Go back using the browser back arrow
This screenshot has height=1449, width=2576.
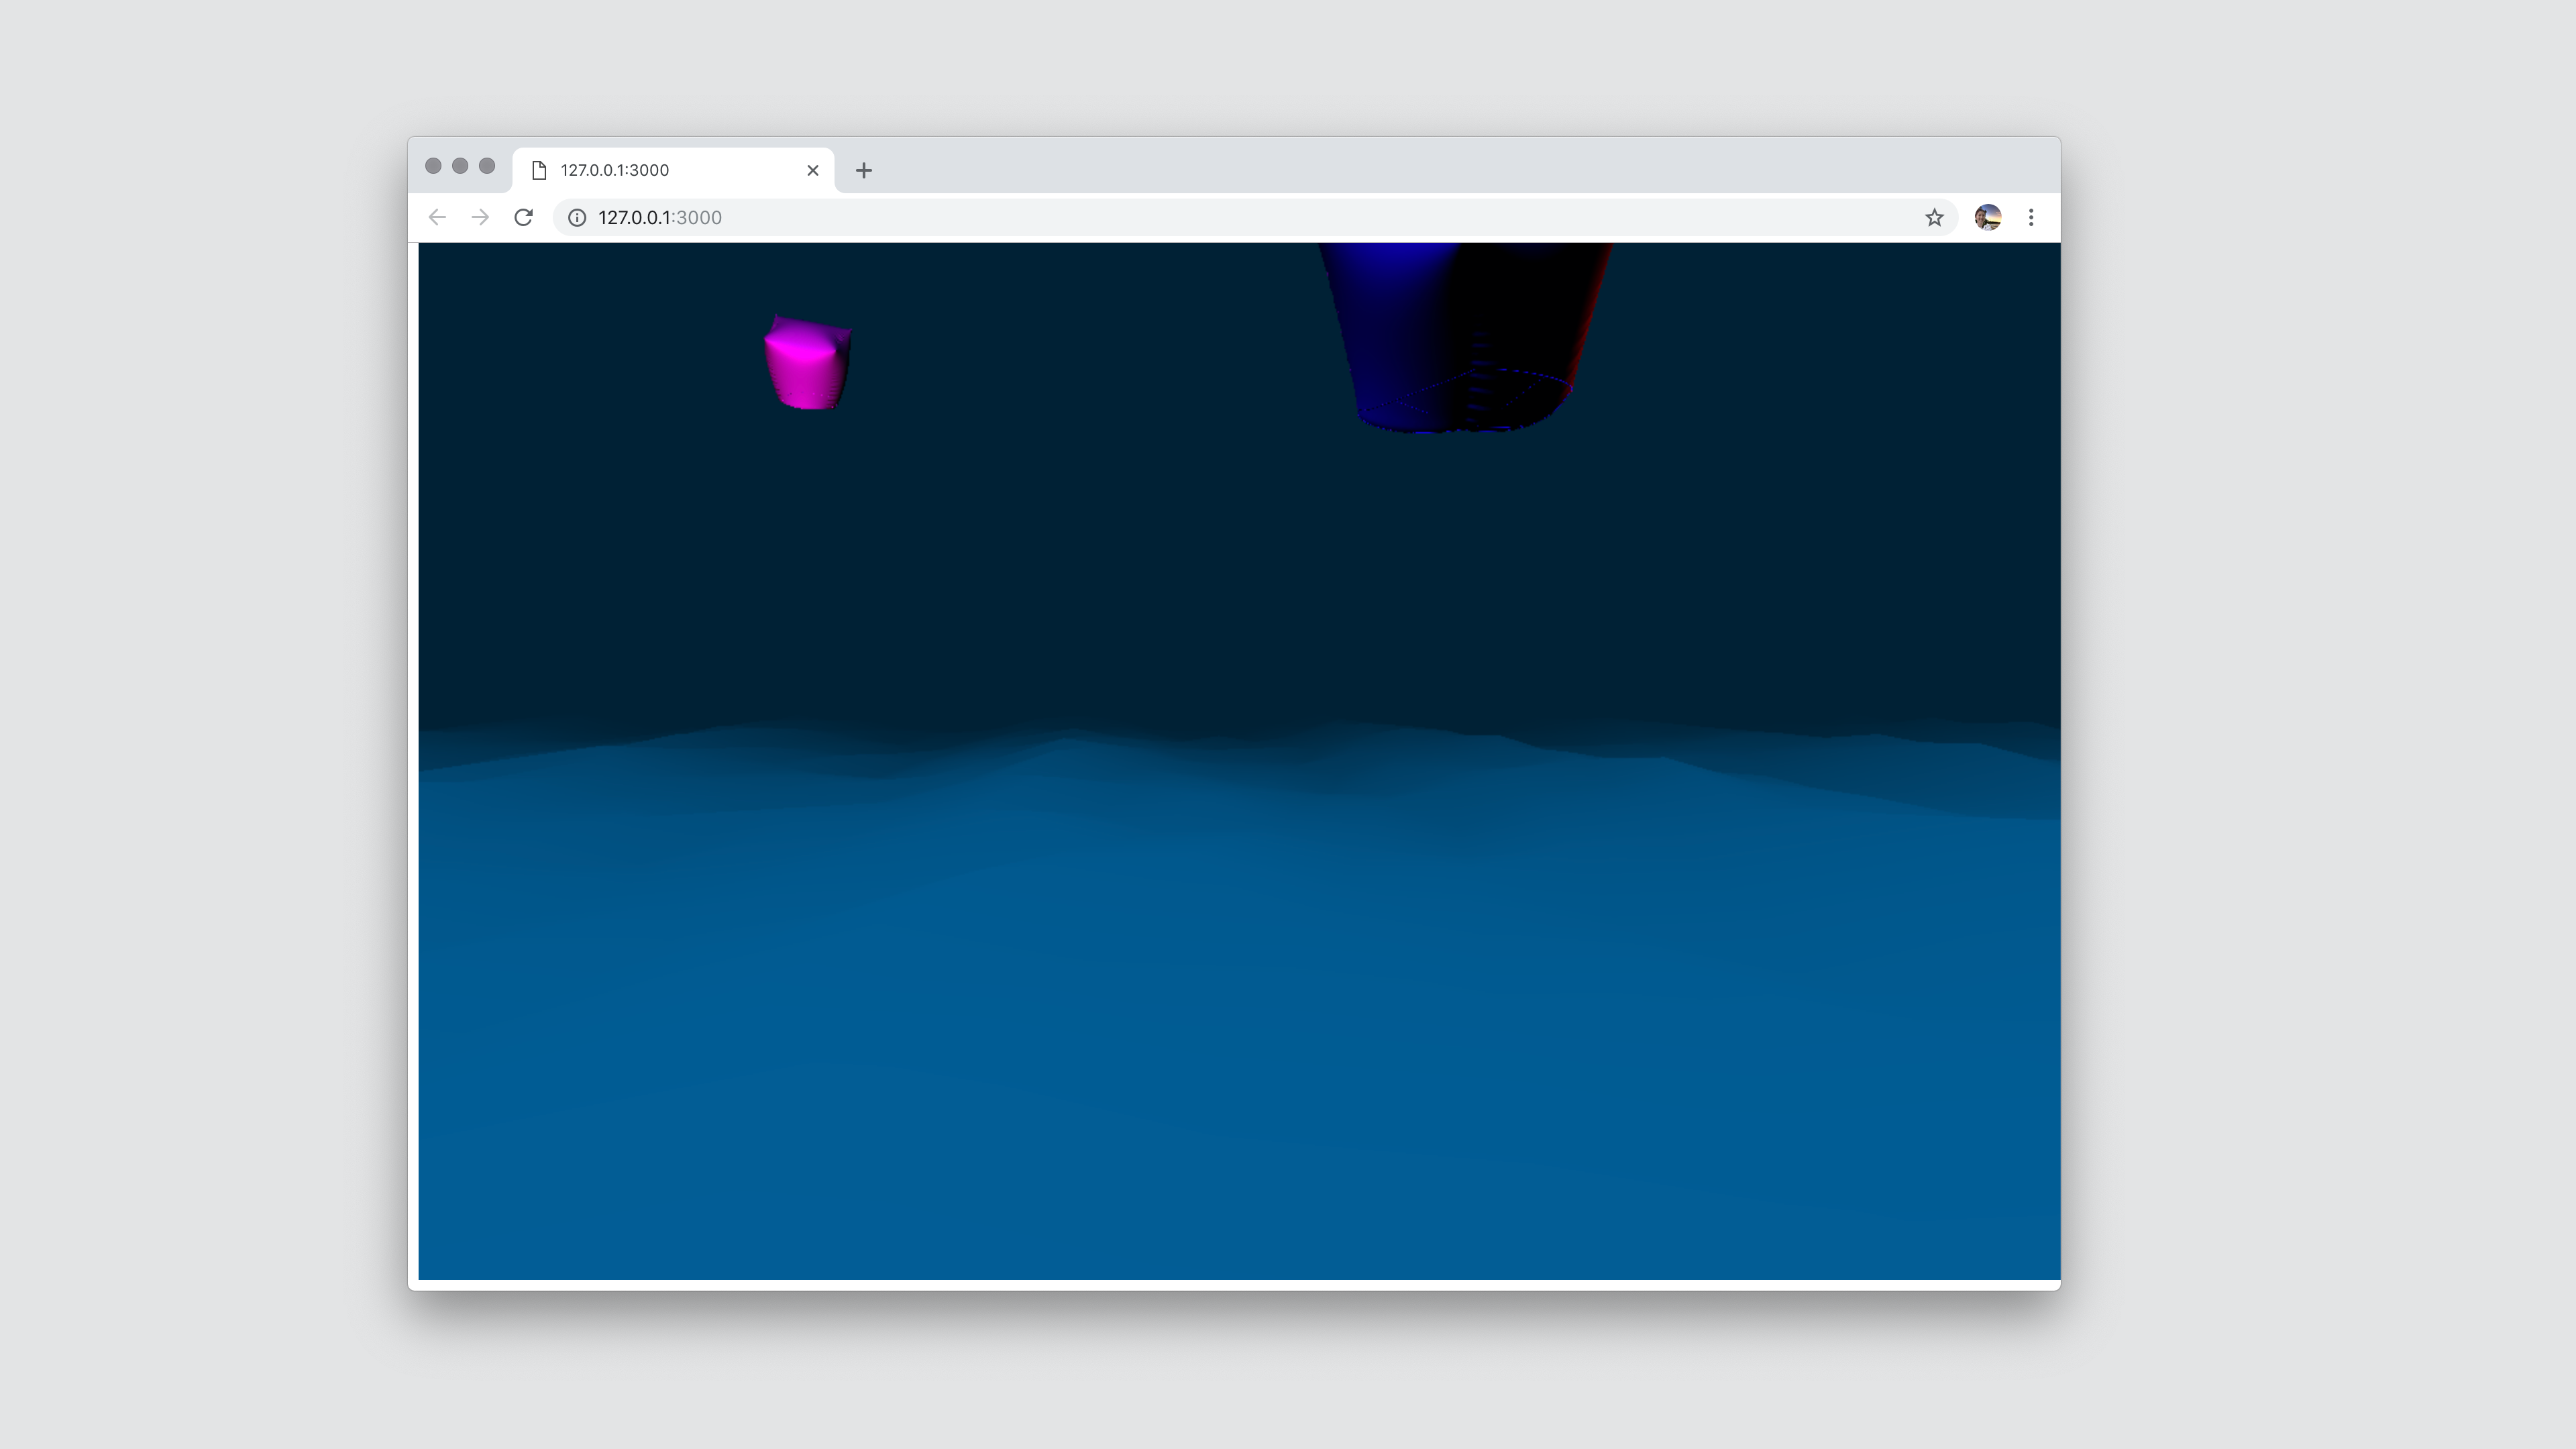tap(437, 217)
